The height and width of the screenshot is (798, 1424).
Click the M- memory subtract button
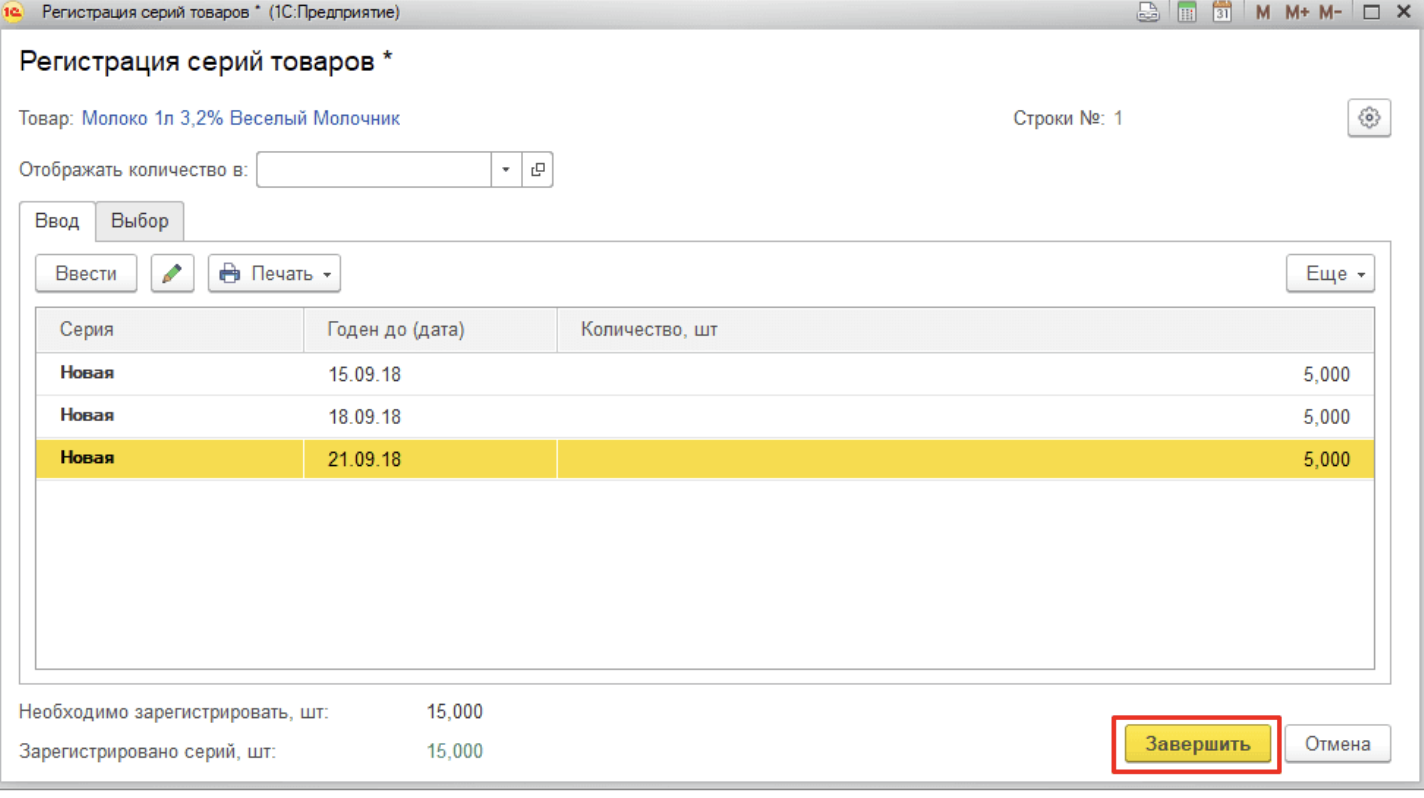tap(1330, 13)
